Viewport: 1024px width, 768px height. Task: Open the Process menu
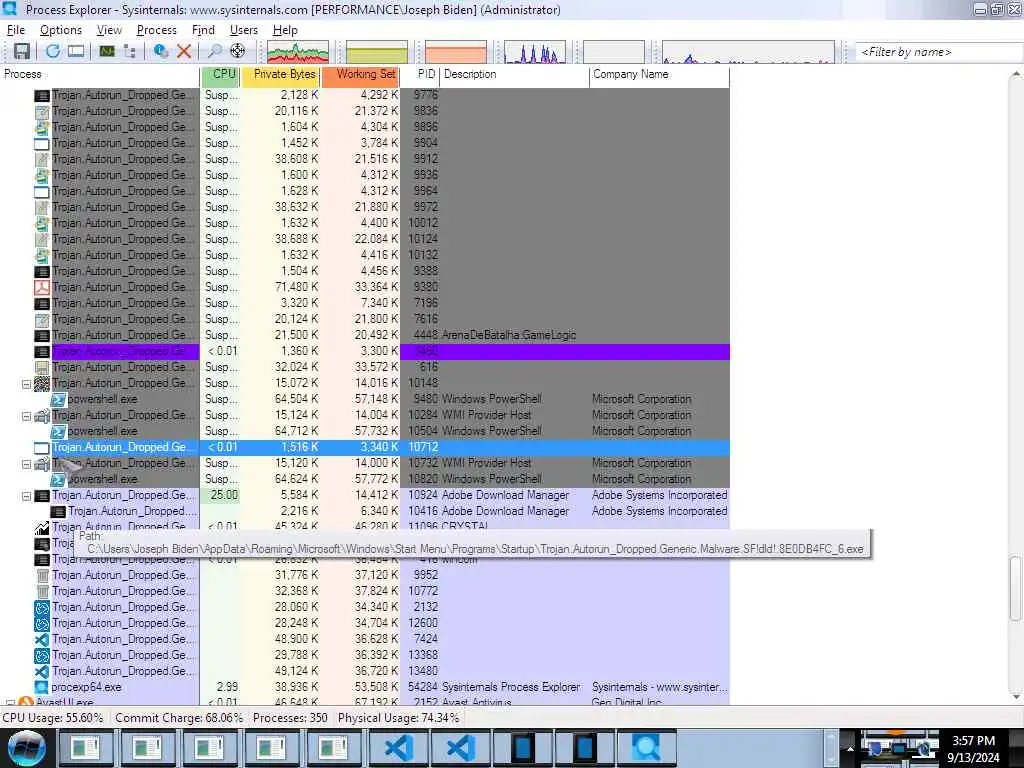(157, 30)
